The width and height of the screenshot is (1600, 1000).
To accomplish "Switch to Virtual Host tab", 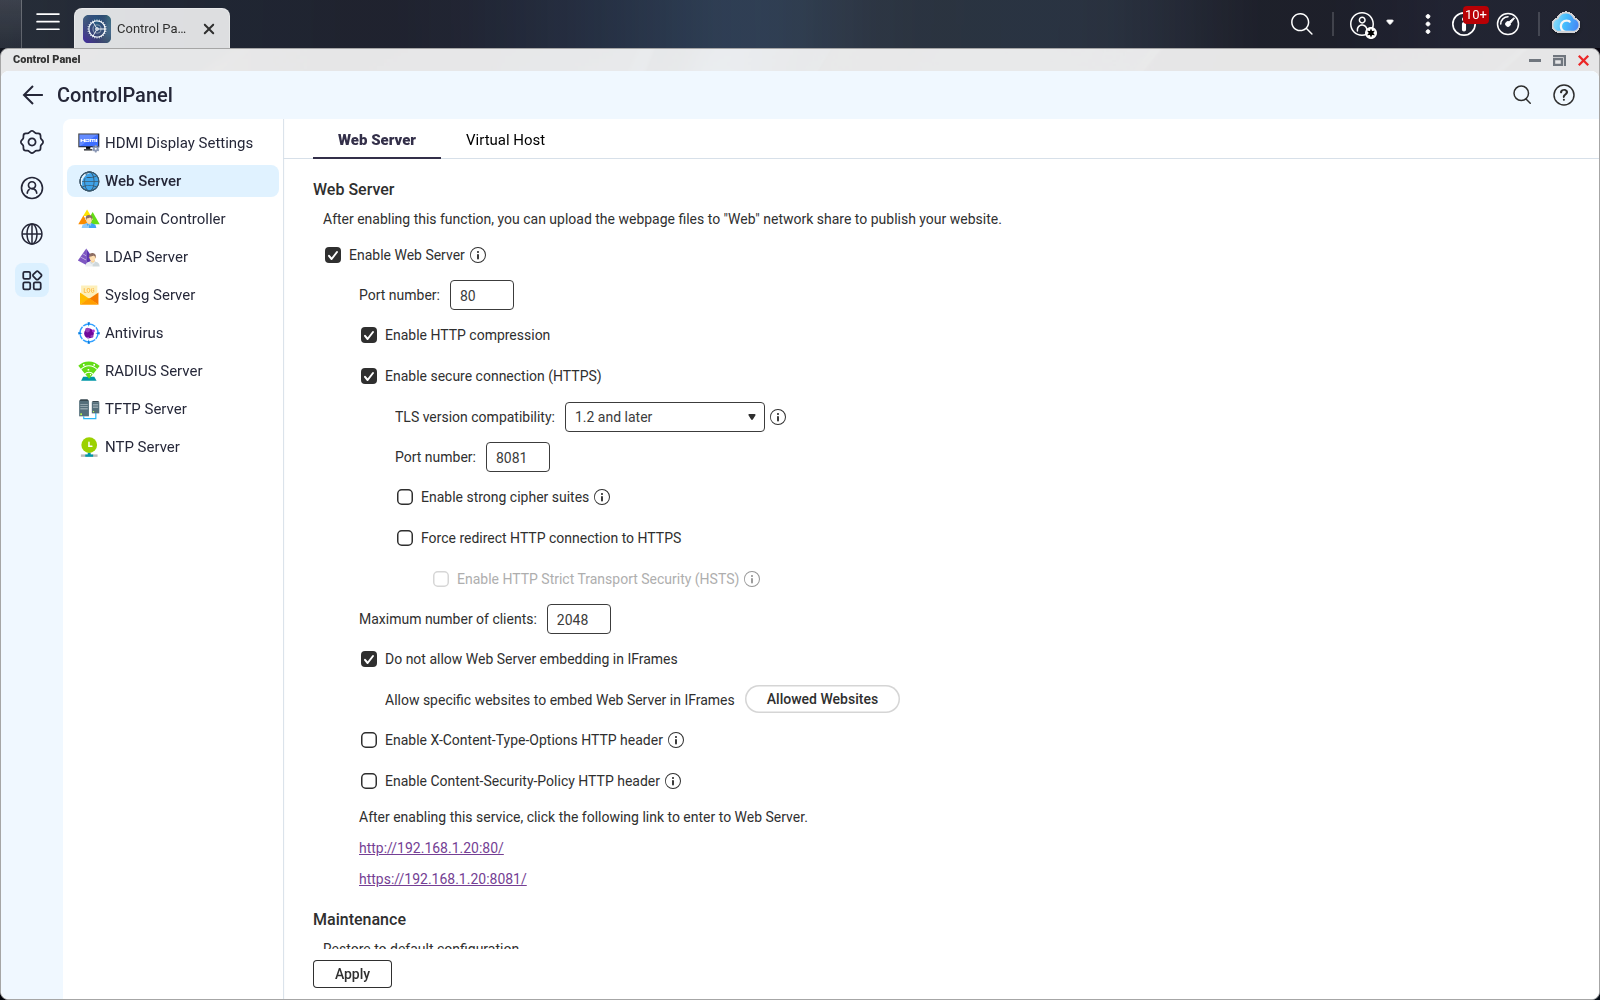I will coord(505,140).
